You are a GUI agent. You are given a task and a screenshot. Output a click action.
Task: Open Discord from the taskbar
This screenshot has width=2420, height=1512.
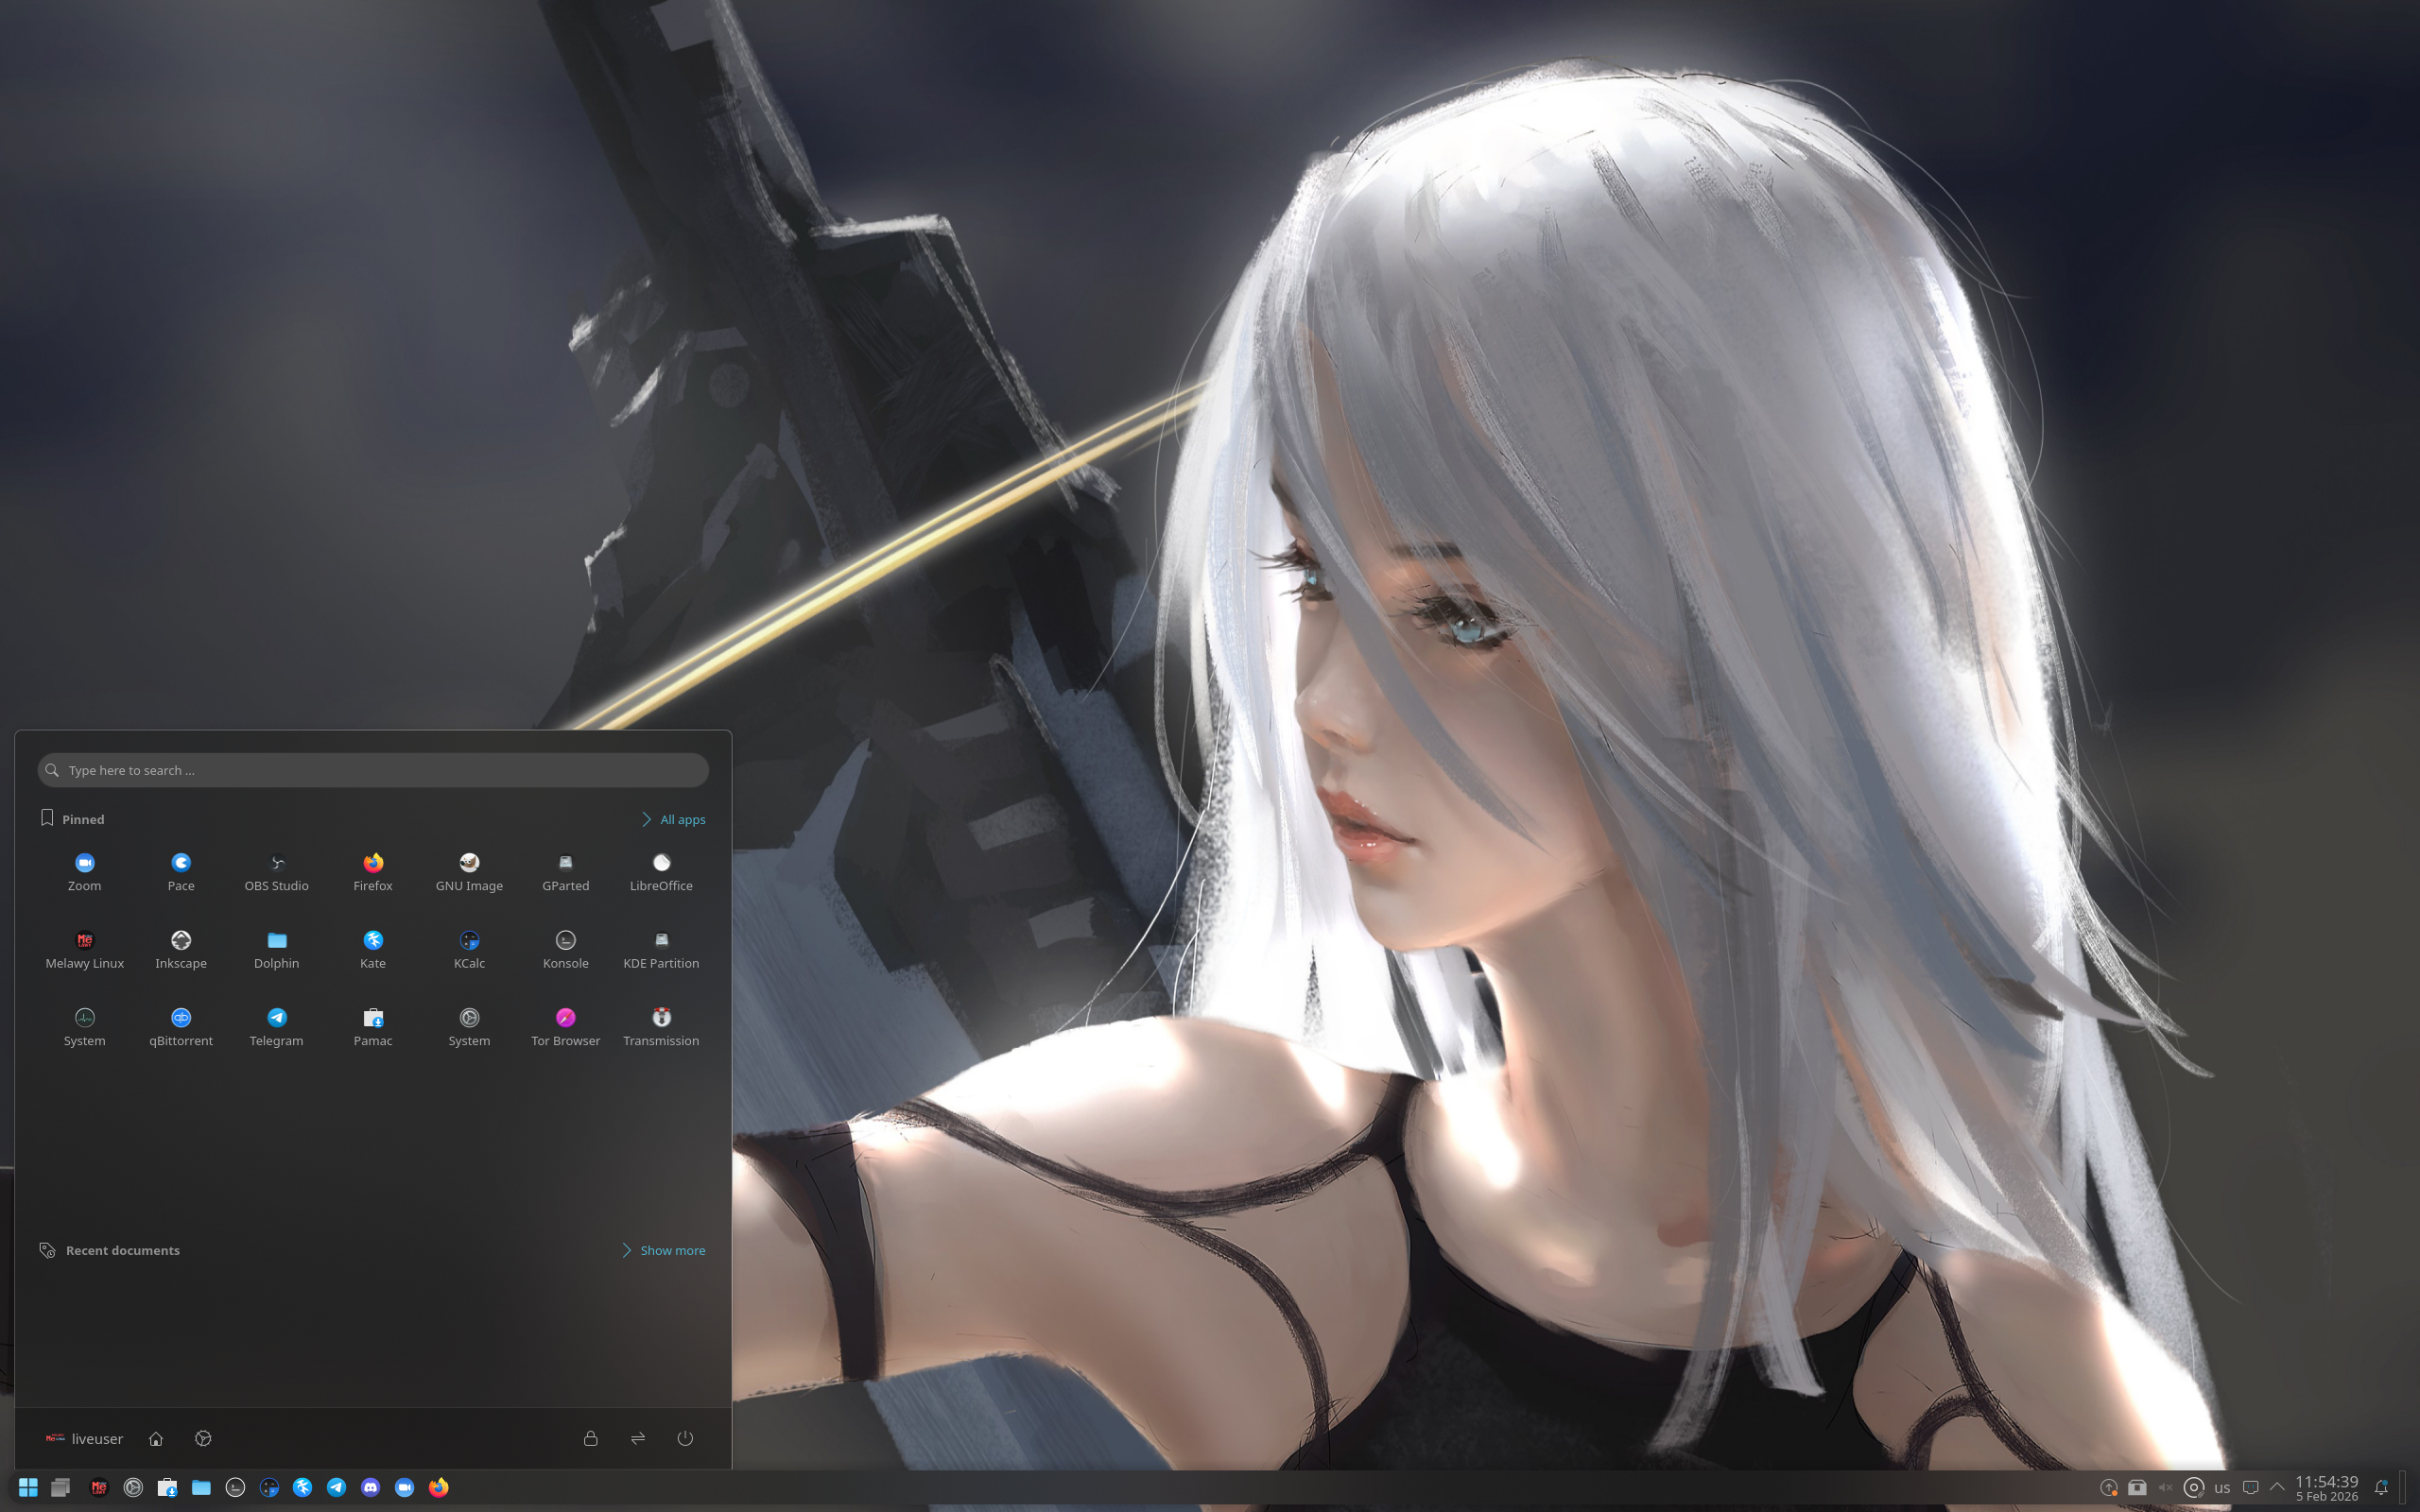[370, 1487]
